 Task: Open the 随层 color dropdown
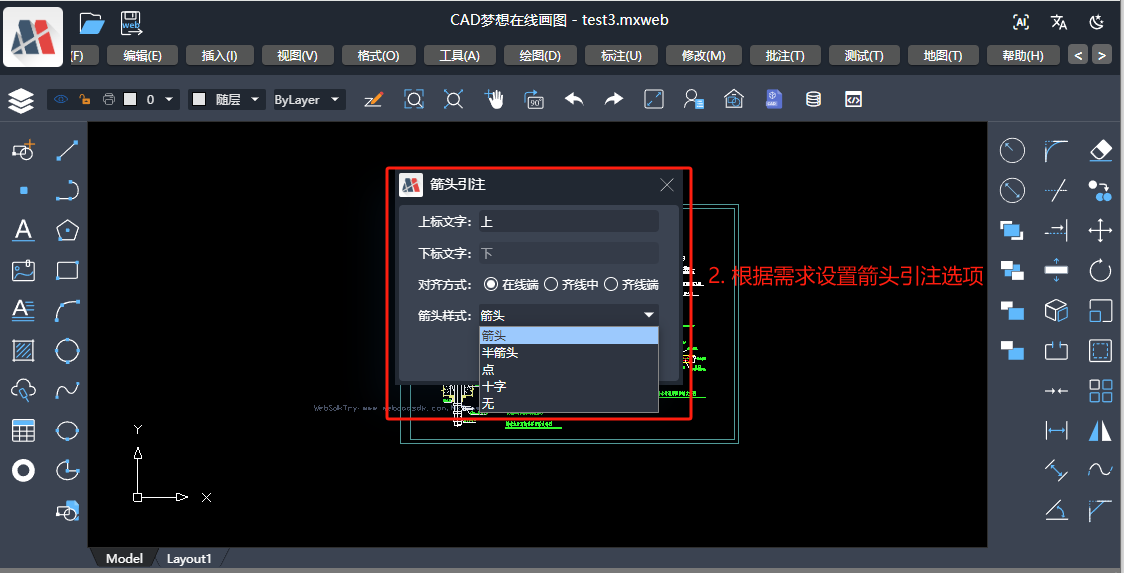click(x=225, y=99)
